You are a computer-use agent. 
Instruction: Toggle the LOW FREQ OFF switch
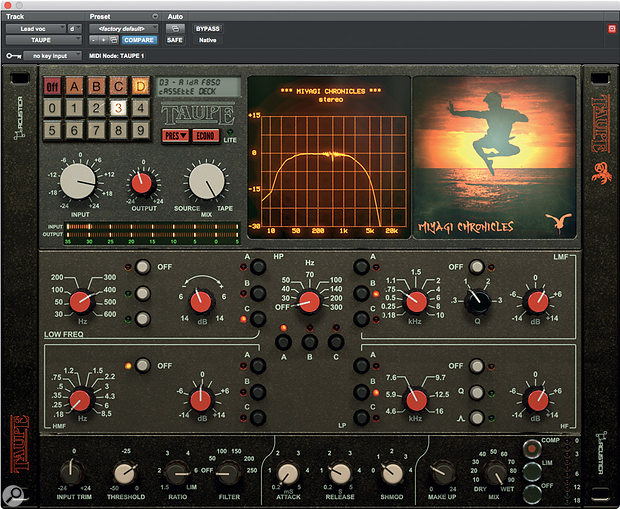[142, 267]
